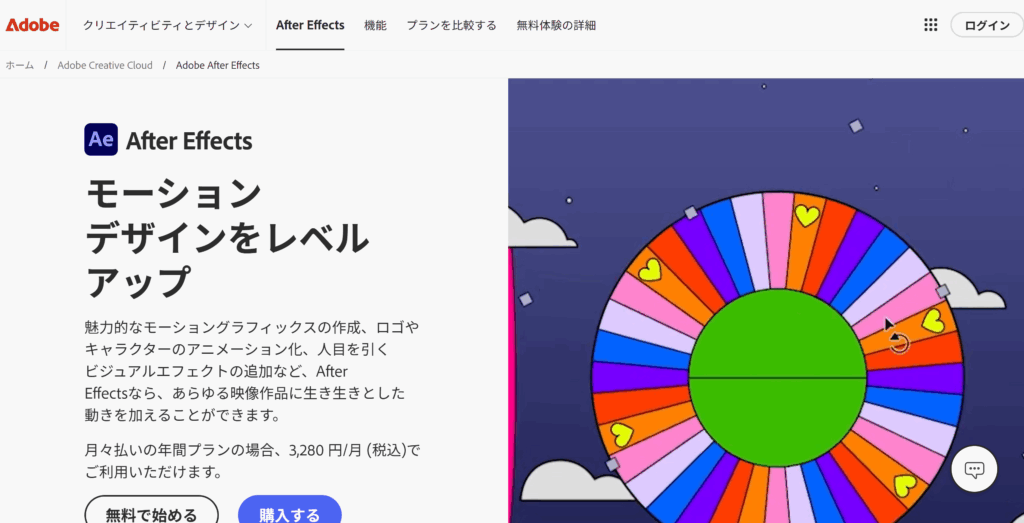1024x523 pixels.
Task: Click the Adobe logo in the header
Action: point(32,25)
